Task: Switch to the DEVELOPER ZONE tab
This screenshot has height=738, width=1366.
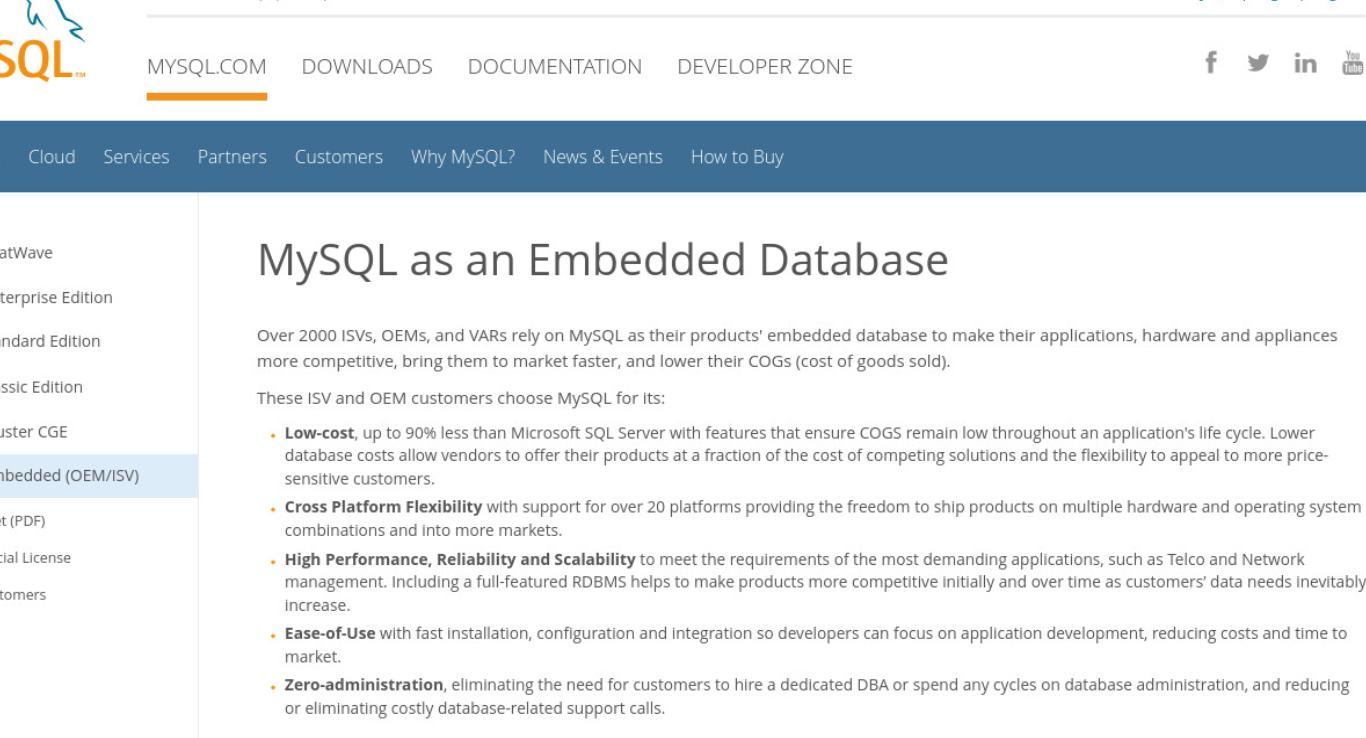Action: (x=765, y=67)
